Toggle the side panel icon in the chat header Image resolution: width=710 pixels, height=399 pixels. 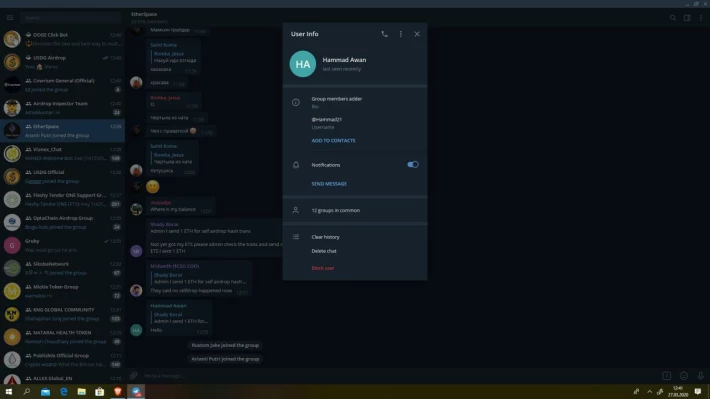[687, 18]
